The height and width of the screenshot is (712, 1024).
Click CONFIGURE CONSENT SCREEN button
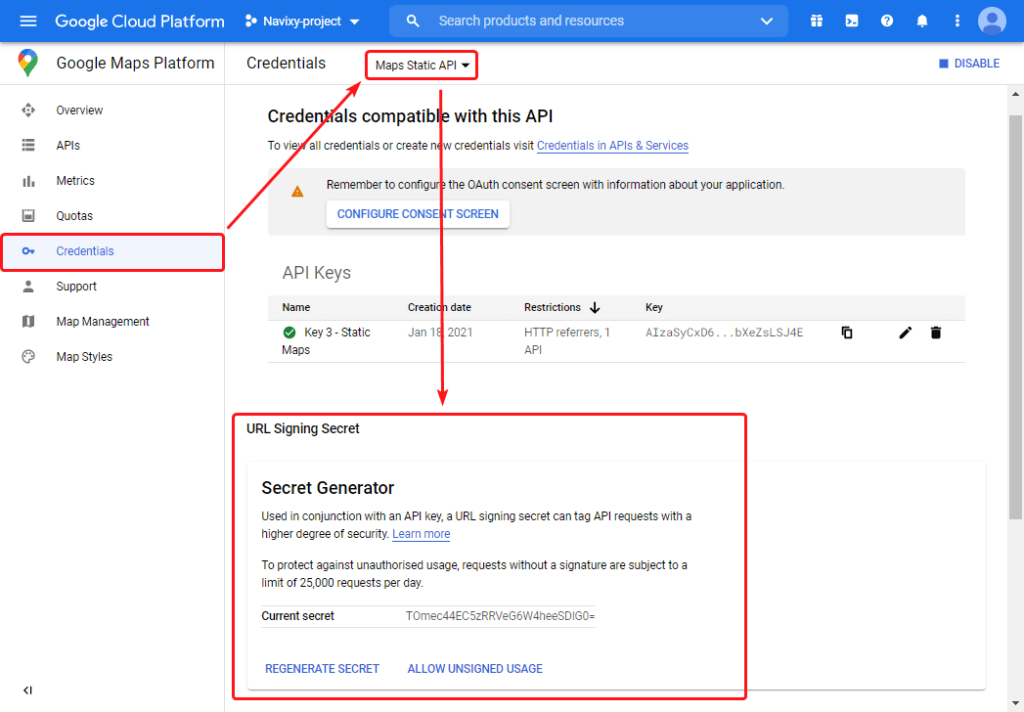418,214
